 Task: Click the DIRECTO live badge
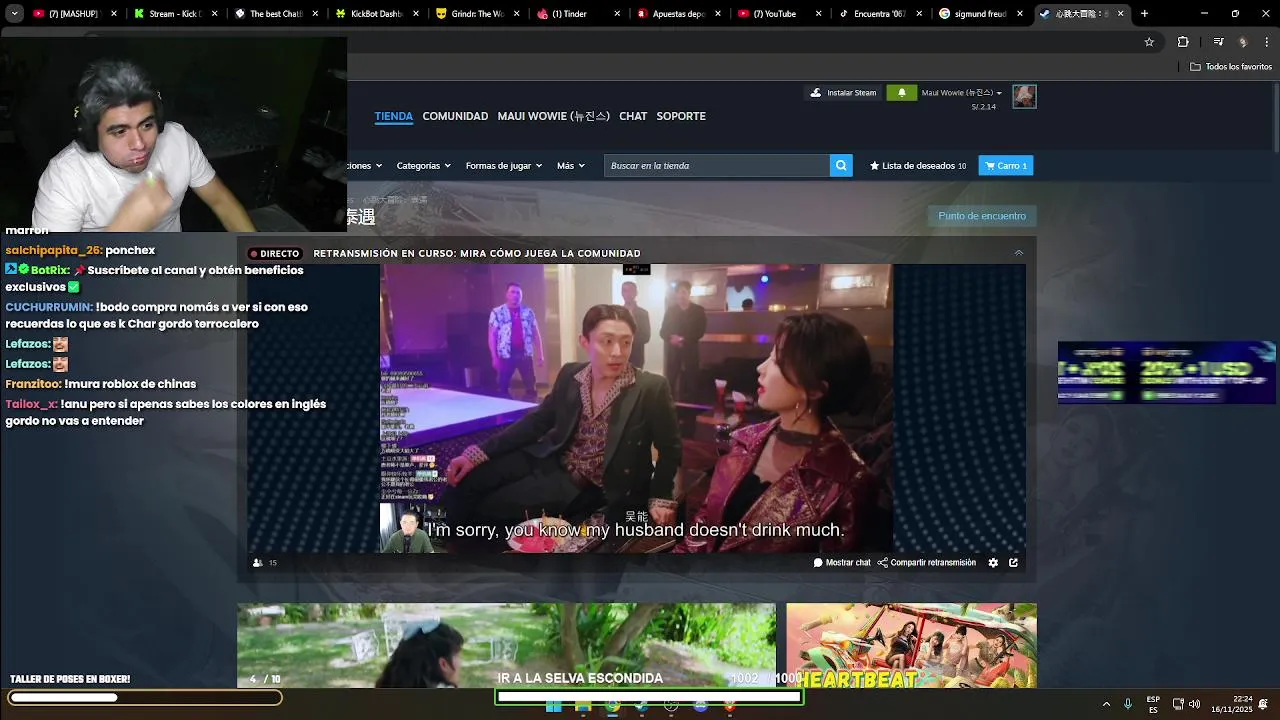coord(275,254)
